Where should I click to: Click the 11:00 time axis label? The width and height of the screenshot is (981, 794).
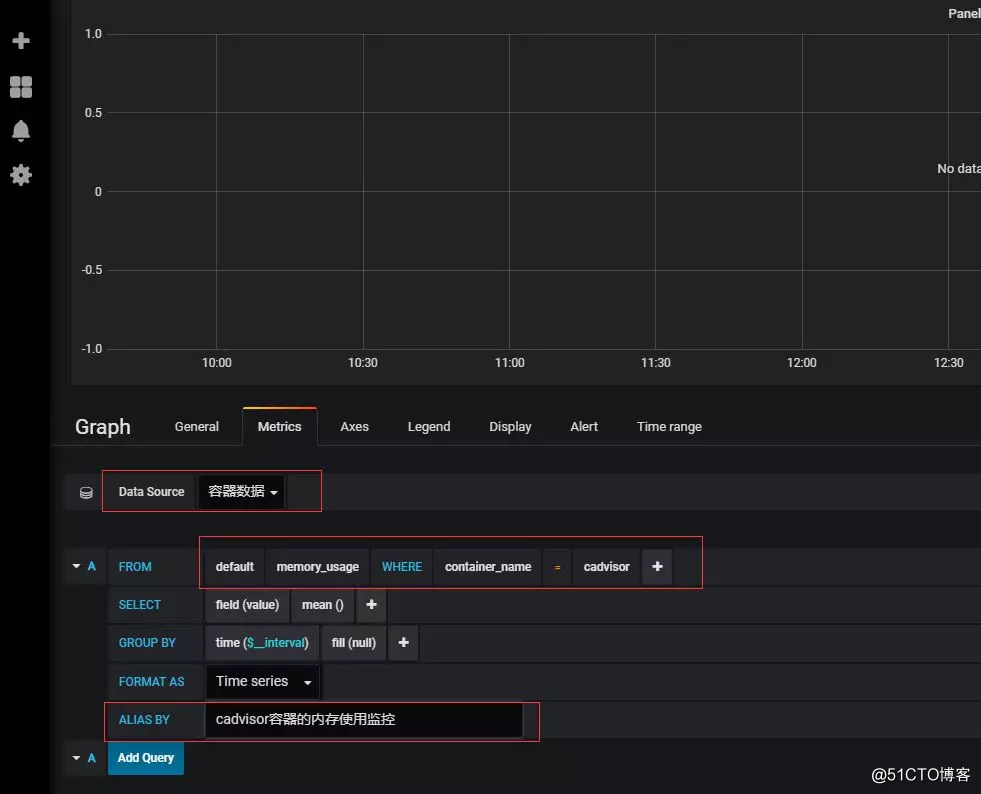click(x=509, y=363)
